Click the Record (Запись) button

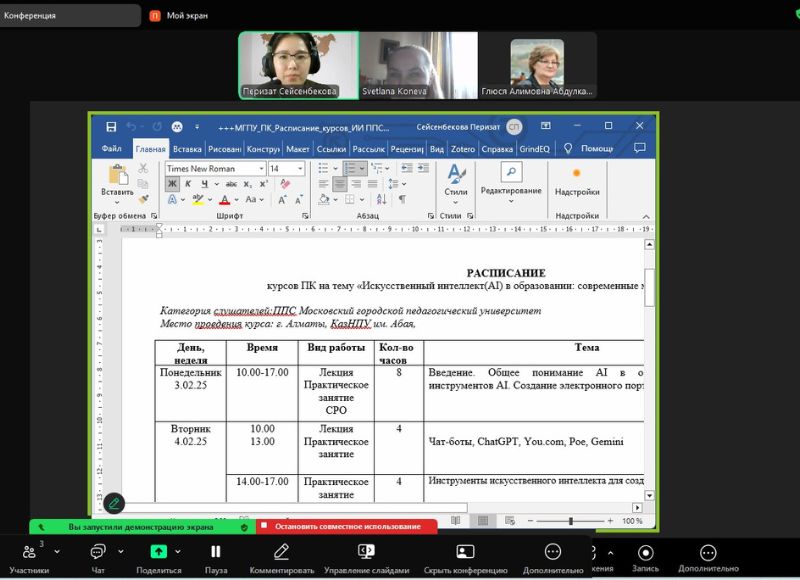[645, 555]
